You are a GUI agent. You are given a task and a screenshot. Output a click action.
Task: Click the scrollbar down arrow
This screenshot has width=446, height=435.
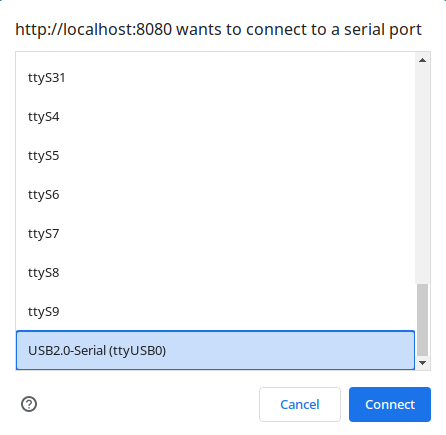pos(422,363)
